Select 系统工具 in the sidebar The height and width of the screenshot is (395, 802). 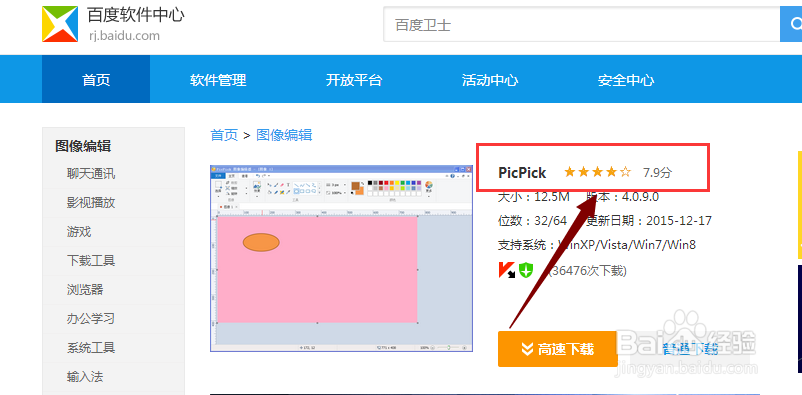point(91,348)
